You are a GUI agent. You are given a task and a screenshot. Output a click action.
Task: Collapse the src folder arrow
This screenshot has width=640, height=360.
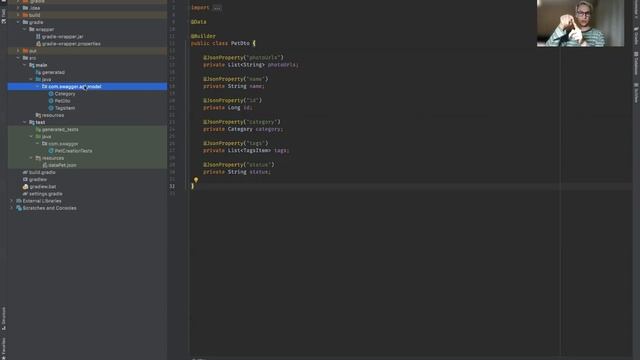(x=18, y=58)
